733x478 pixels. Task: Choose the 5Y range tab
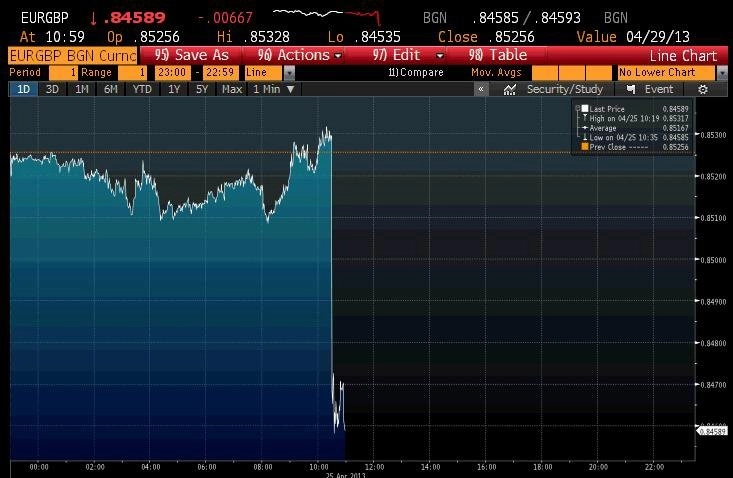pos(201,89)
